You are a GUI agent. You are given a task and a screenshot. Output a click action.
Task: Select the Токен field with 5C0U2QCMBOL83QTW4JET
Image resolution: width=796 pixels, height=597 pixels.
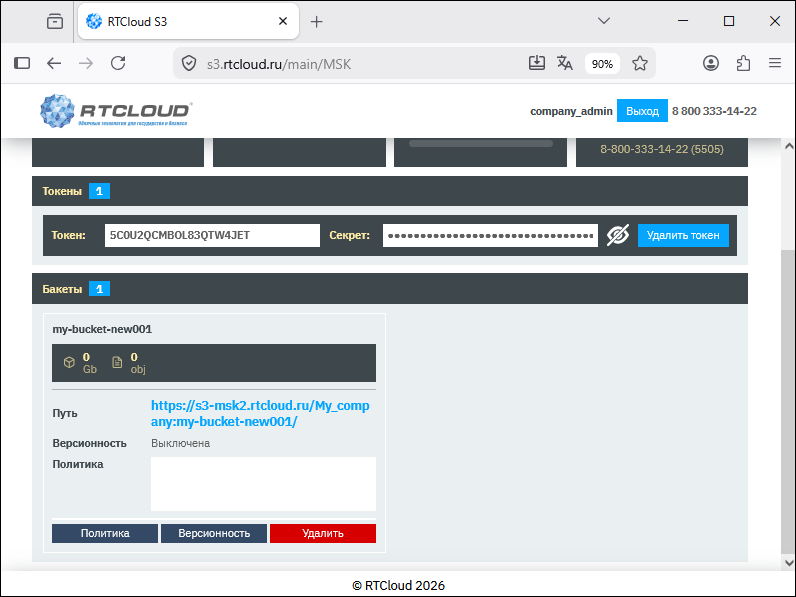point(212,236)
